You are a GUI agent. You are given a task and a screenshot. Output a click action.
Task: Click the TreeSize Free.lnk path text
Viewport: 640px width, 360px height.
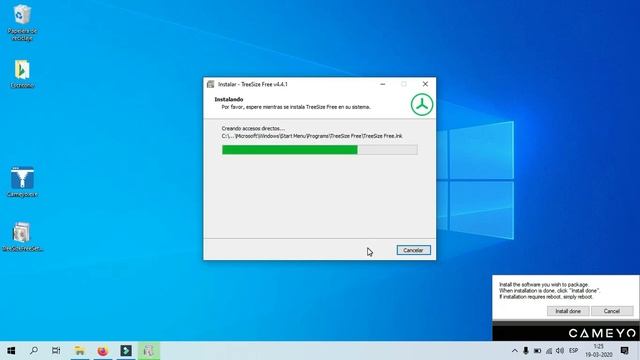[312, 136]
